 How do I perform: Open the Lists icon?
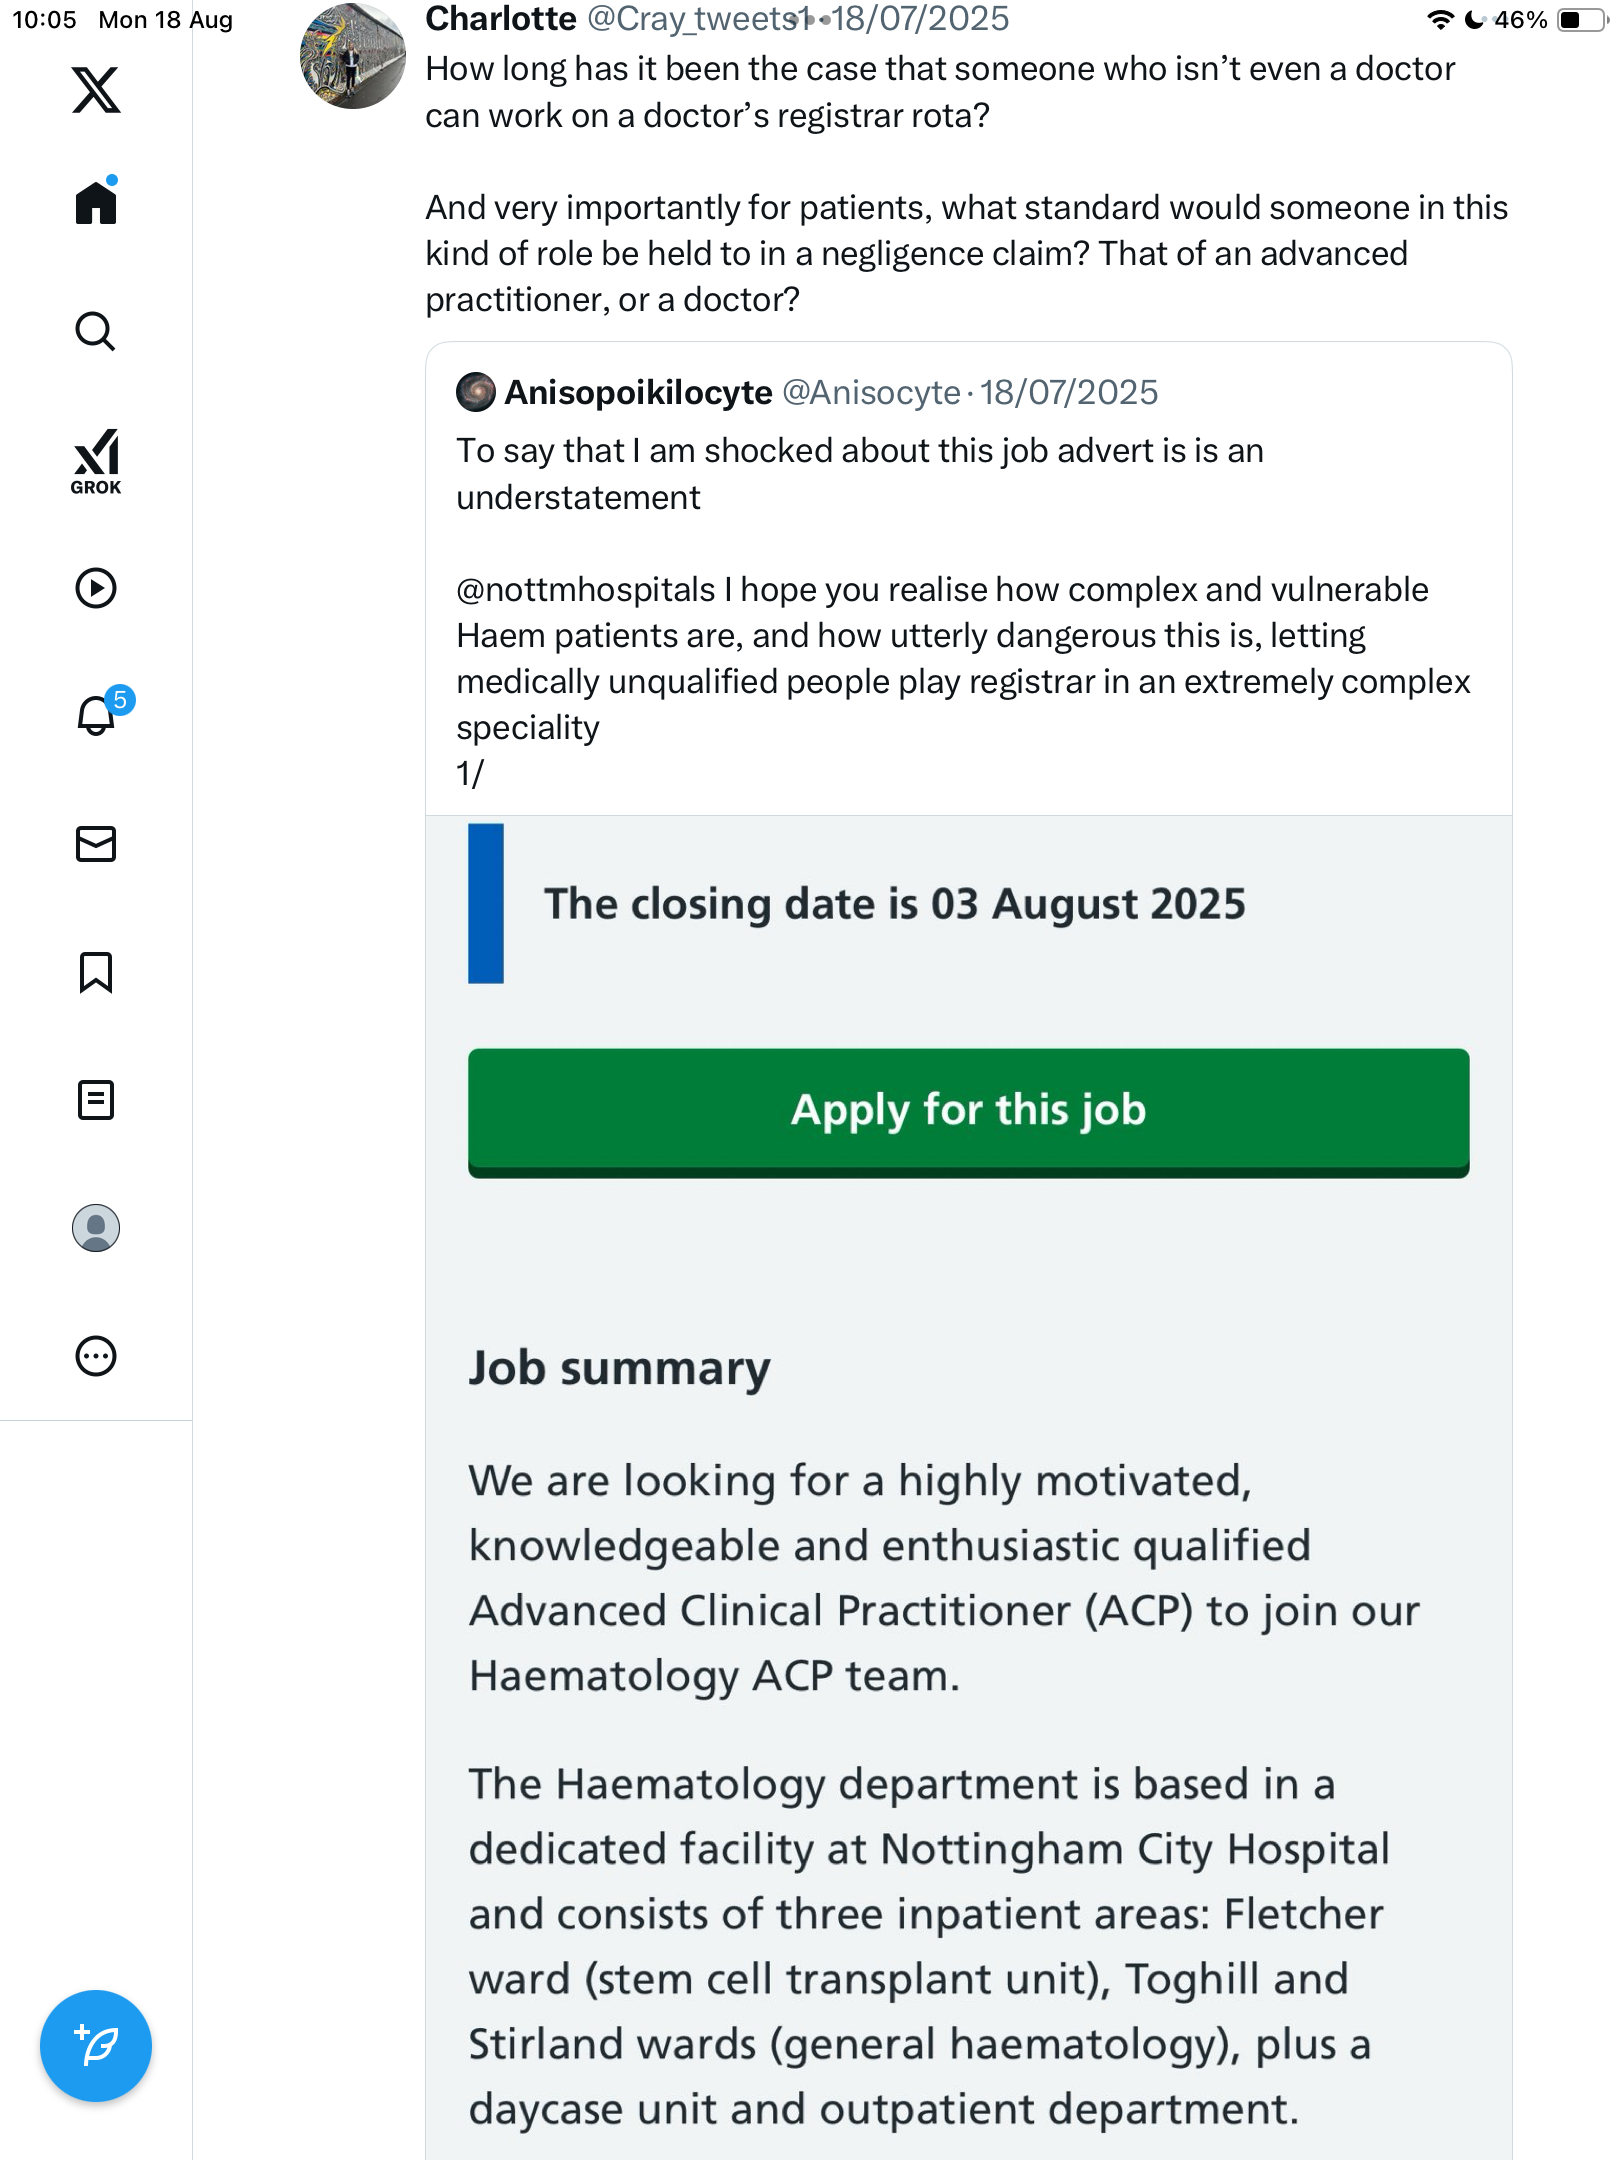coord(96,1100)
